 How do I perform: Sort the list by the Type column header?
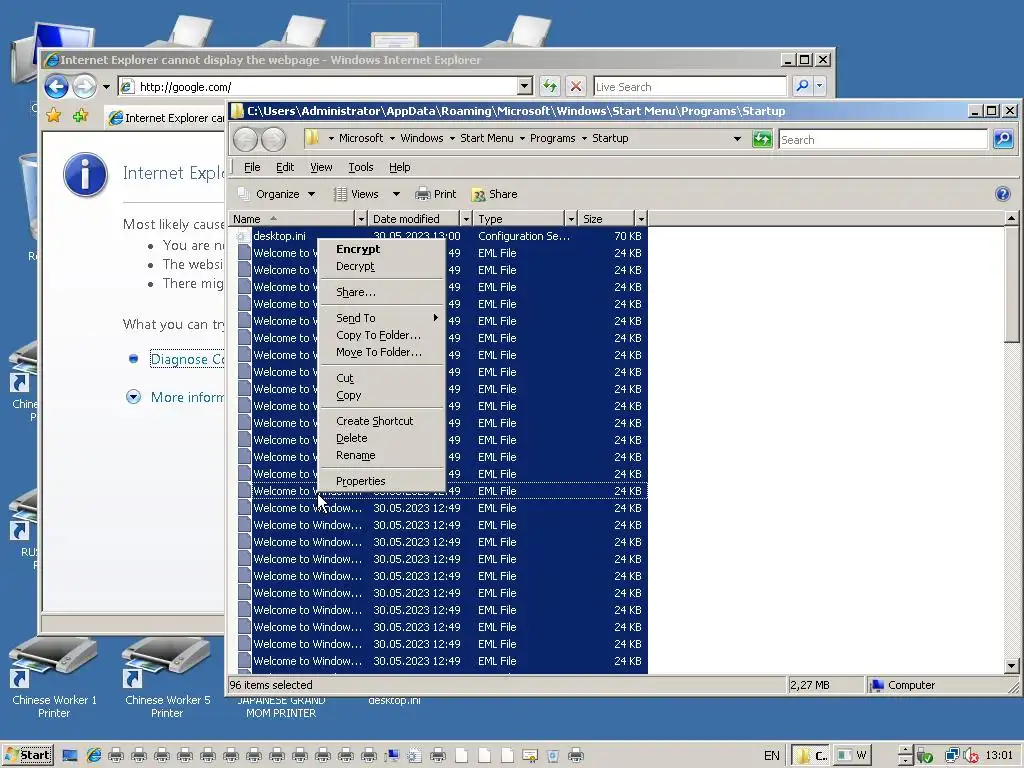pos(519,219)
